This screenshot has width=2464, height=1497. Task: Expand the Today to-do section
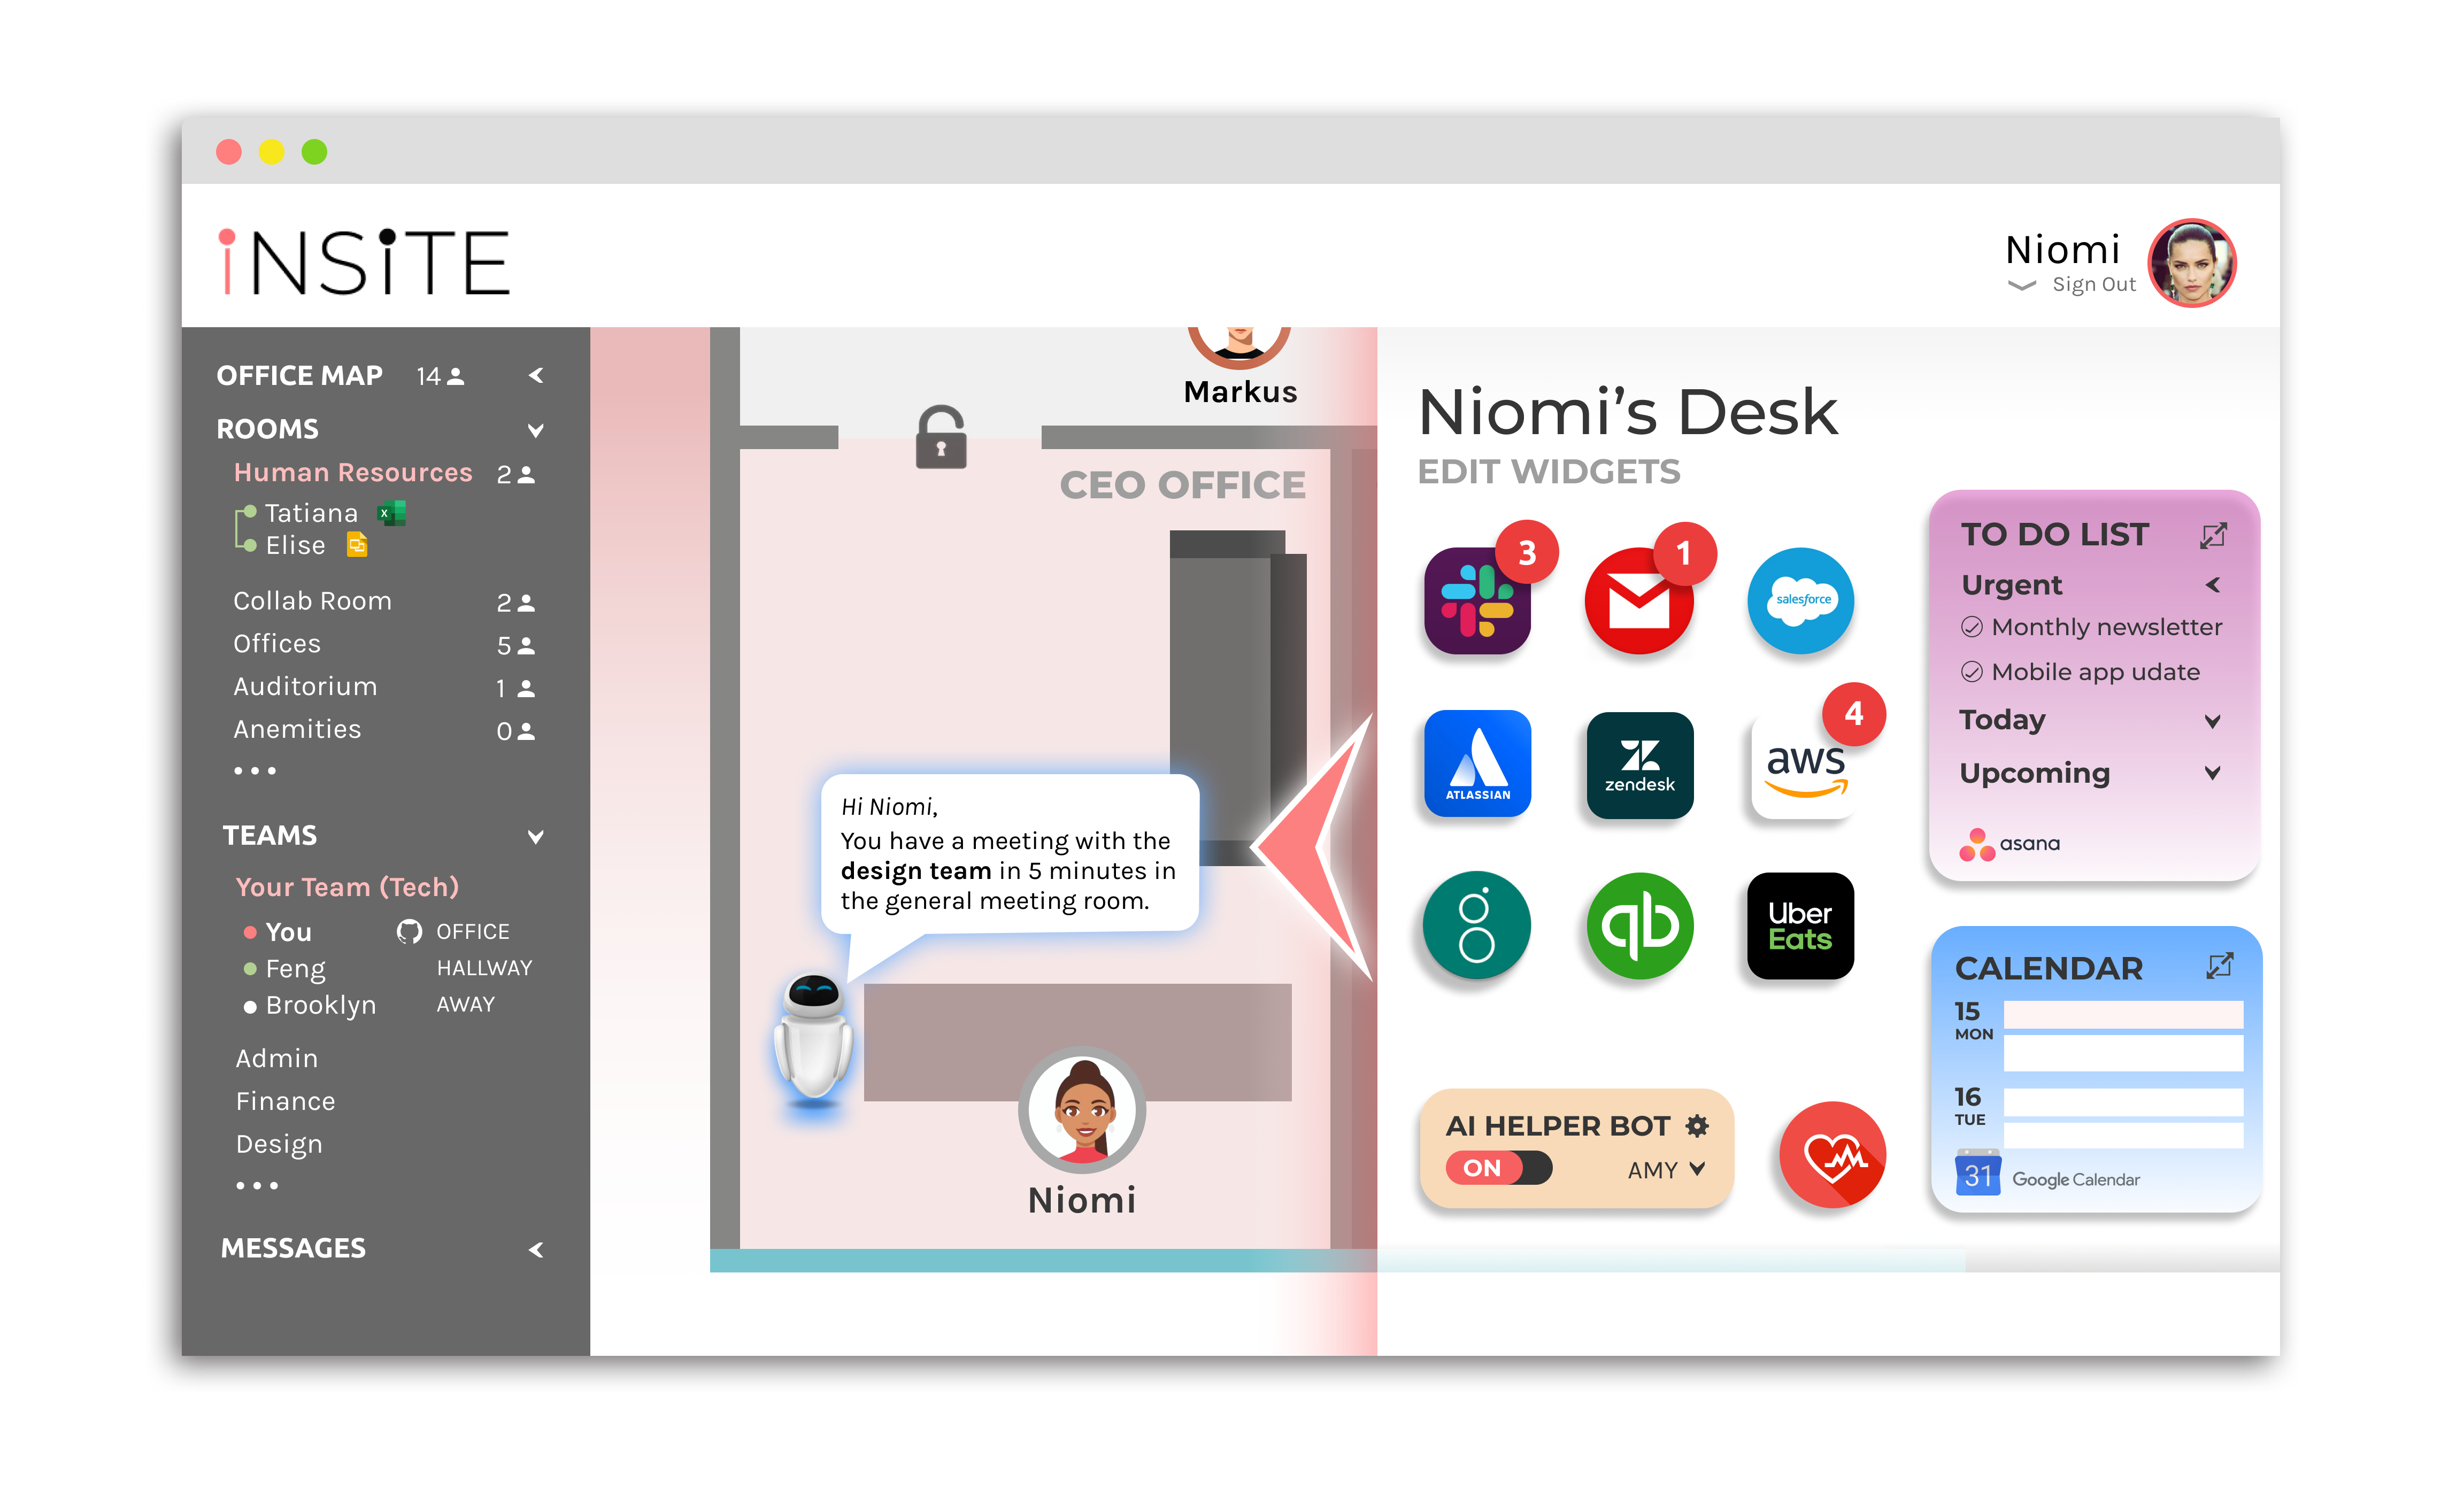[x=2212, y=721]
